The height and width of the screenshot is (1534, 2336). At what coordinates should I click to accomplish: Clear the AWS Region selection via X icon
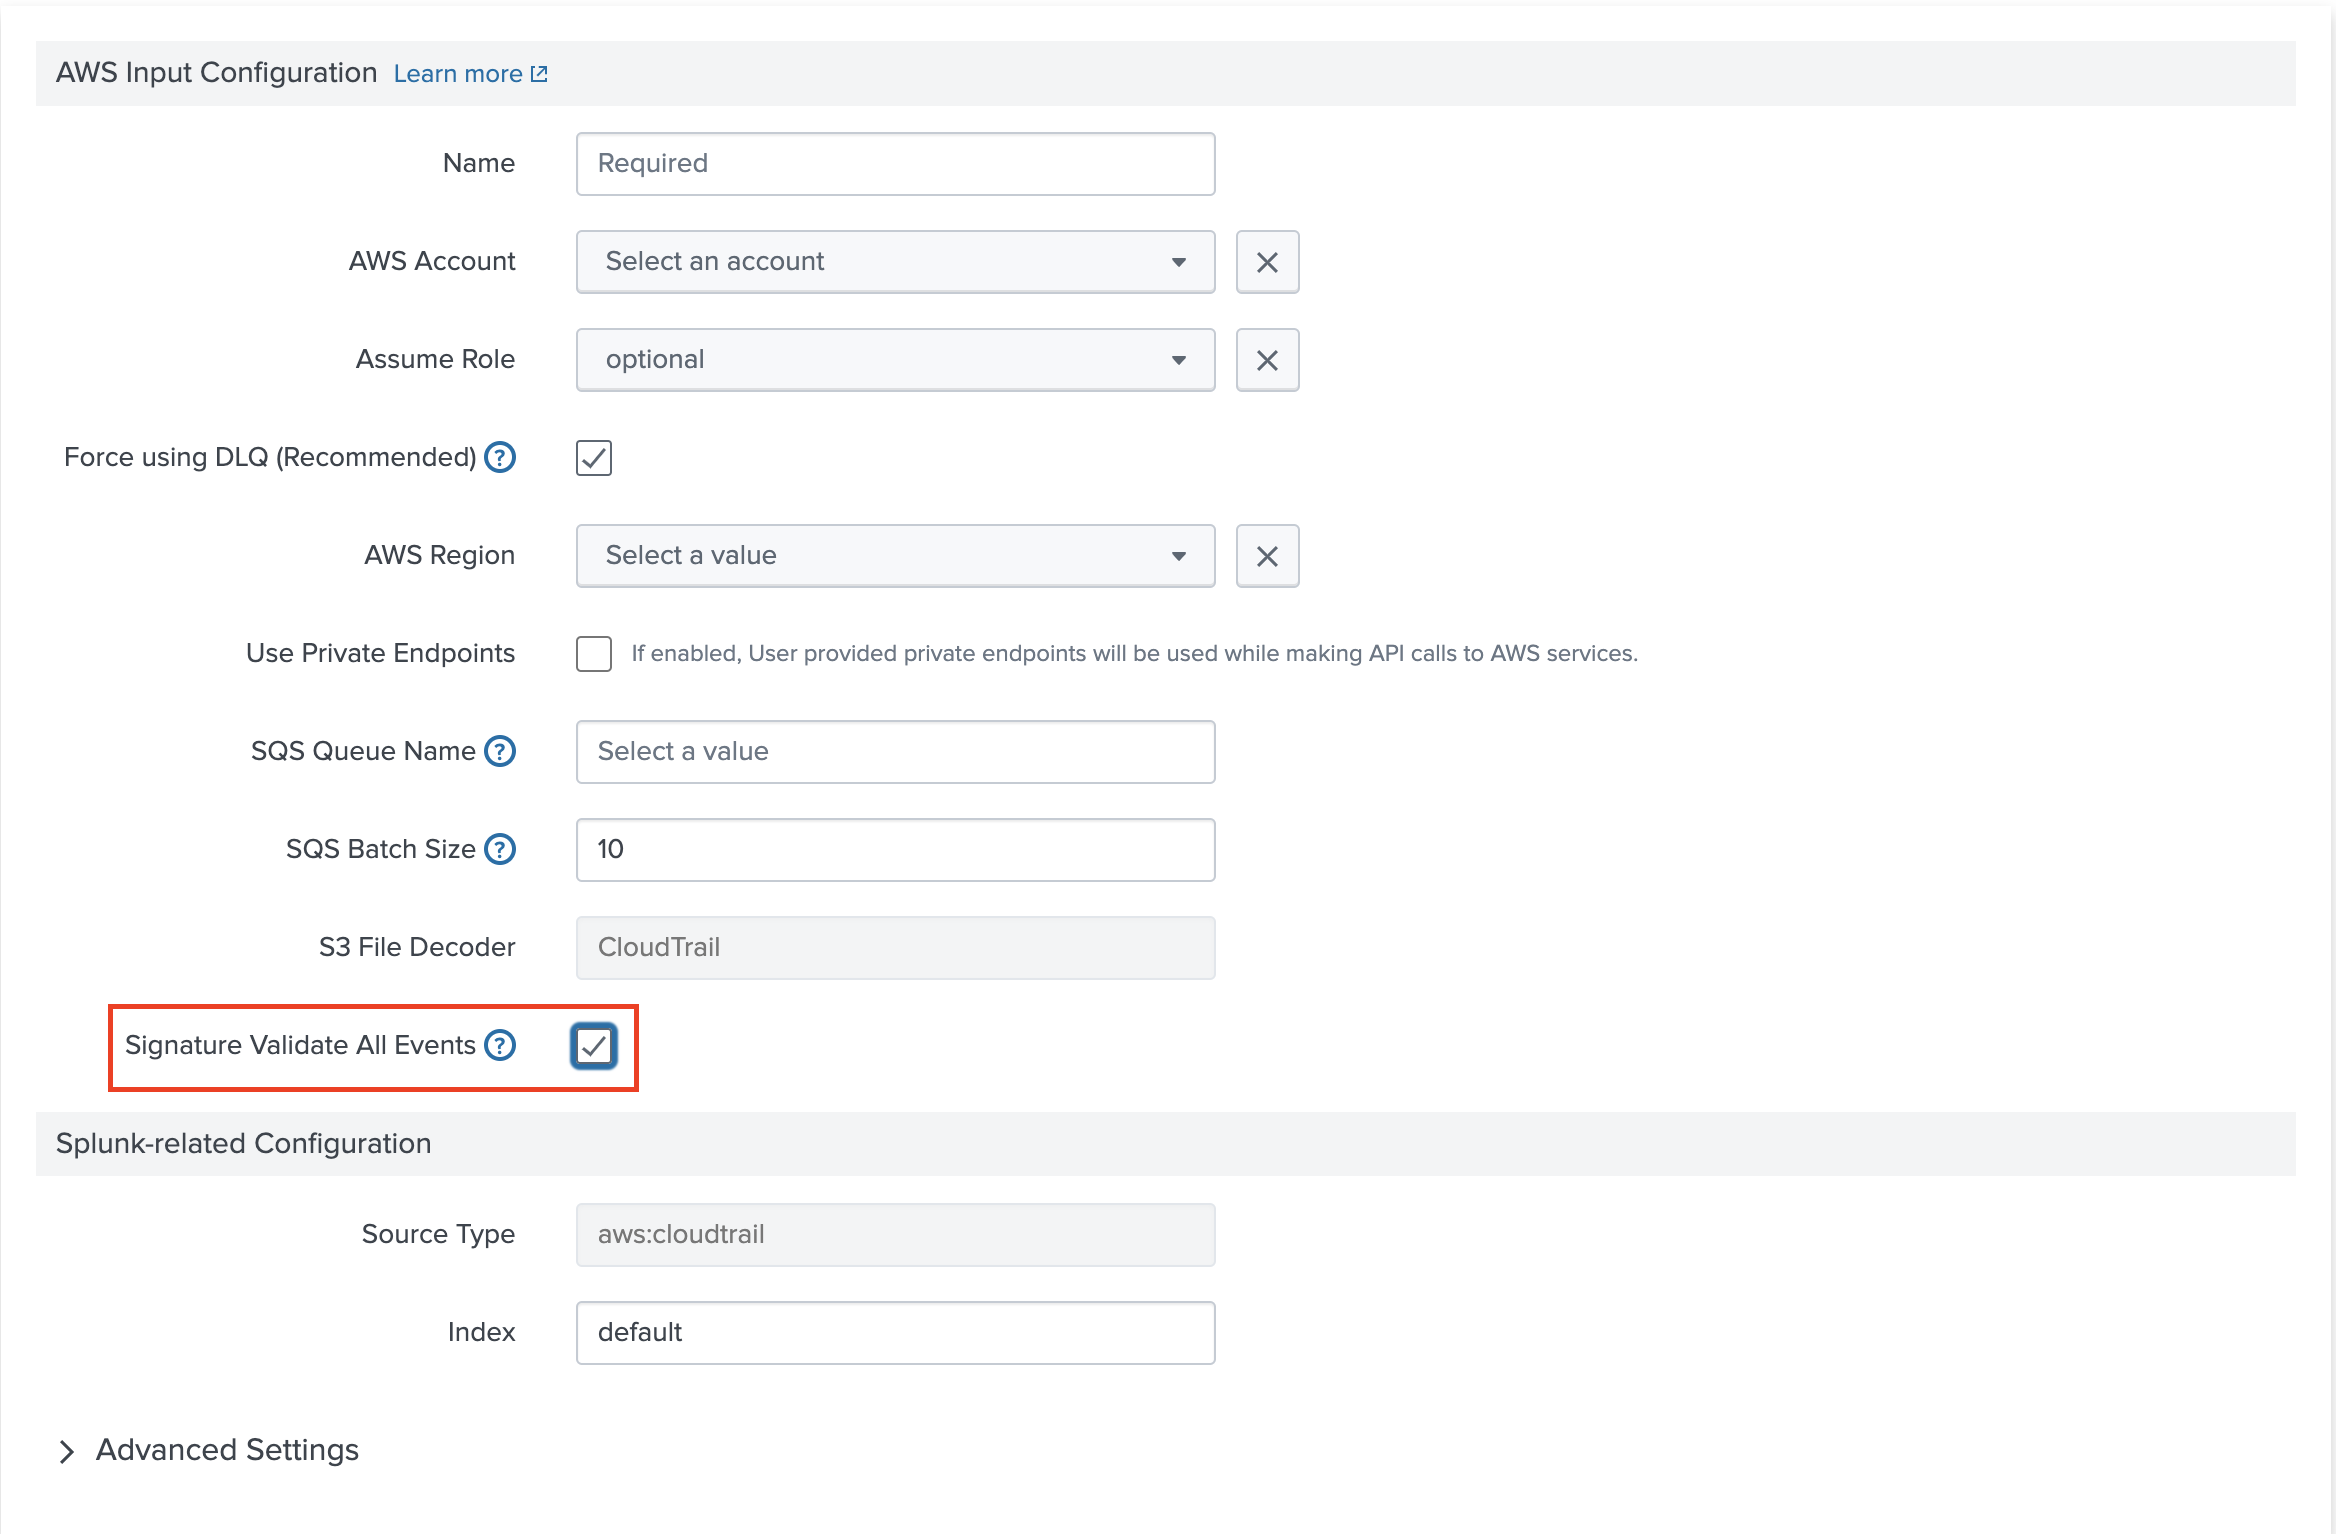[x=1266, y=555]
